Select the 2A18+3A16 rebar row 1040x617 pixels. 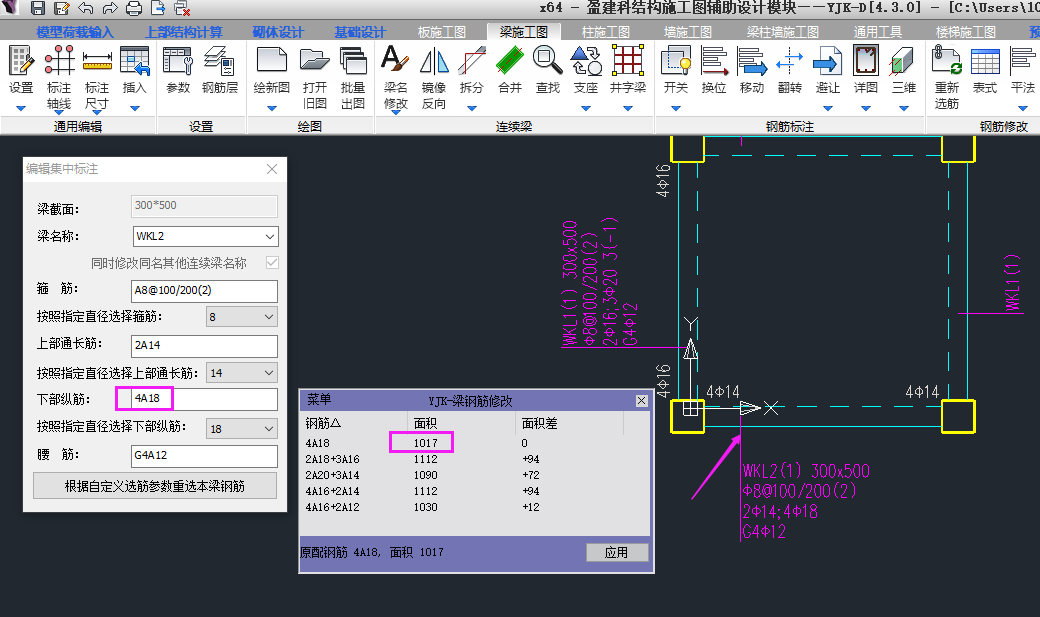coord(474,459)
